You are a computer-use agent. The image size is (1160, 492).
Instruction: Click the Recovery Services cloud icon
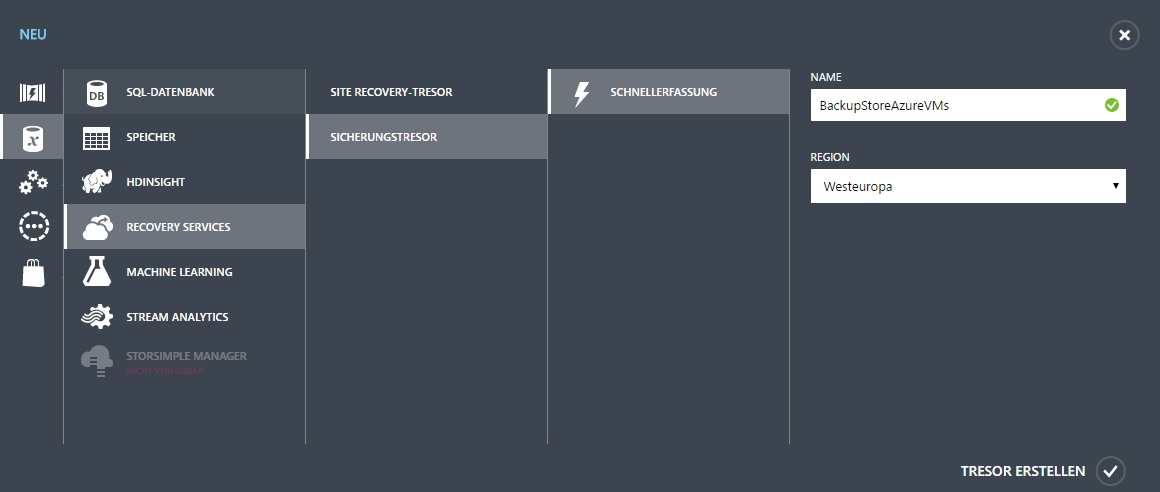pyautogui.click(x=98, y=227)
